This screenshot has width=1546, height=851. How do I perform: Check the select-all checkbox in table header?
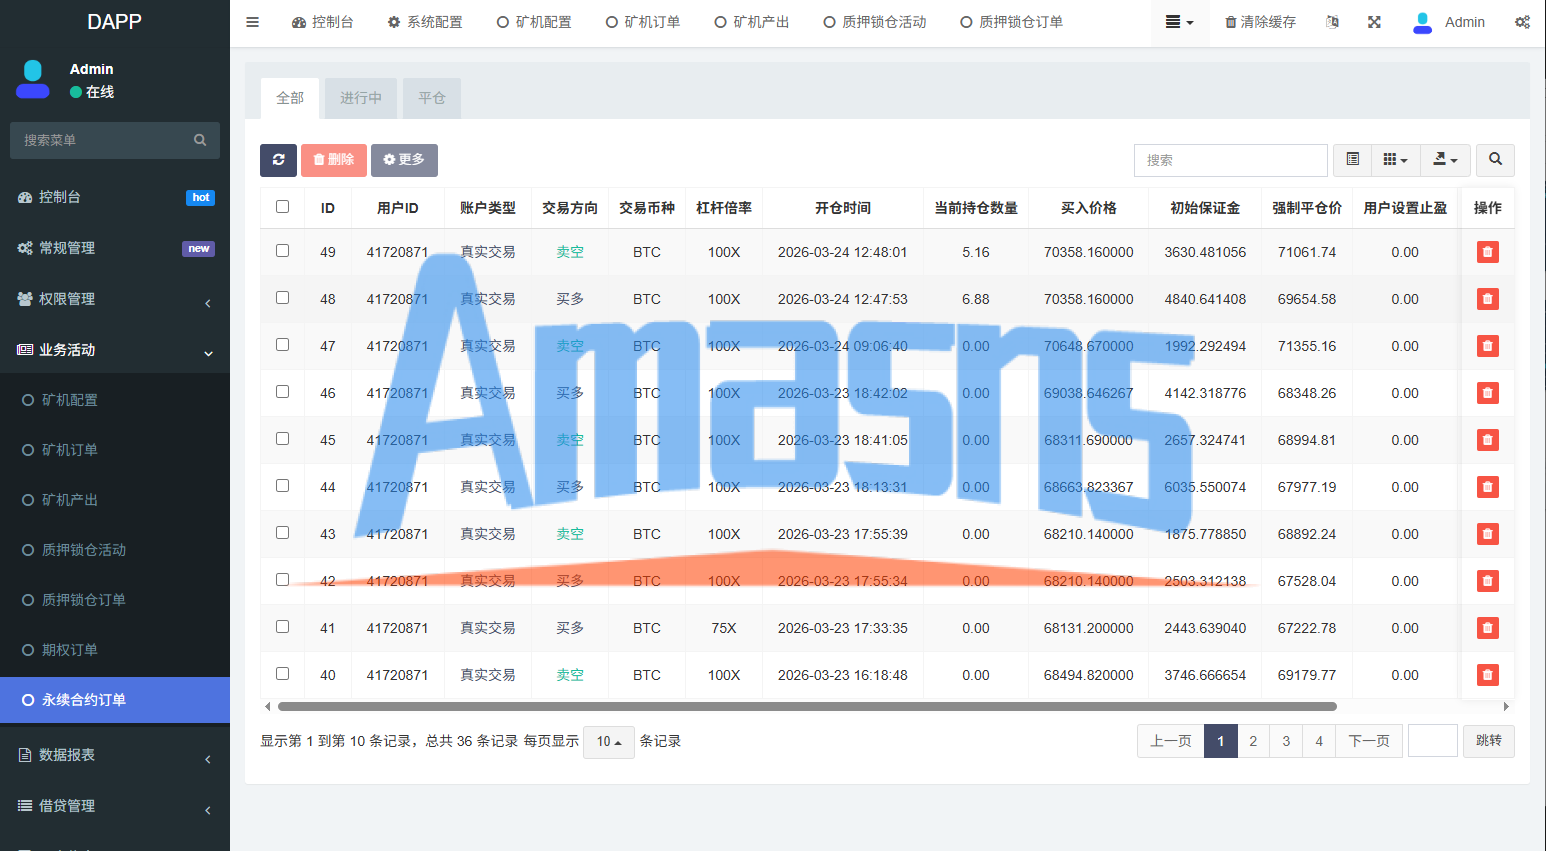pyautogui.click(x=282, y=207)
